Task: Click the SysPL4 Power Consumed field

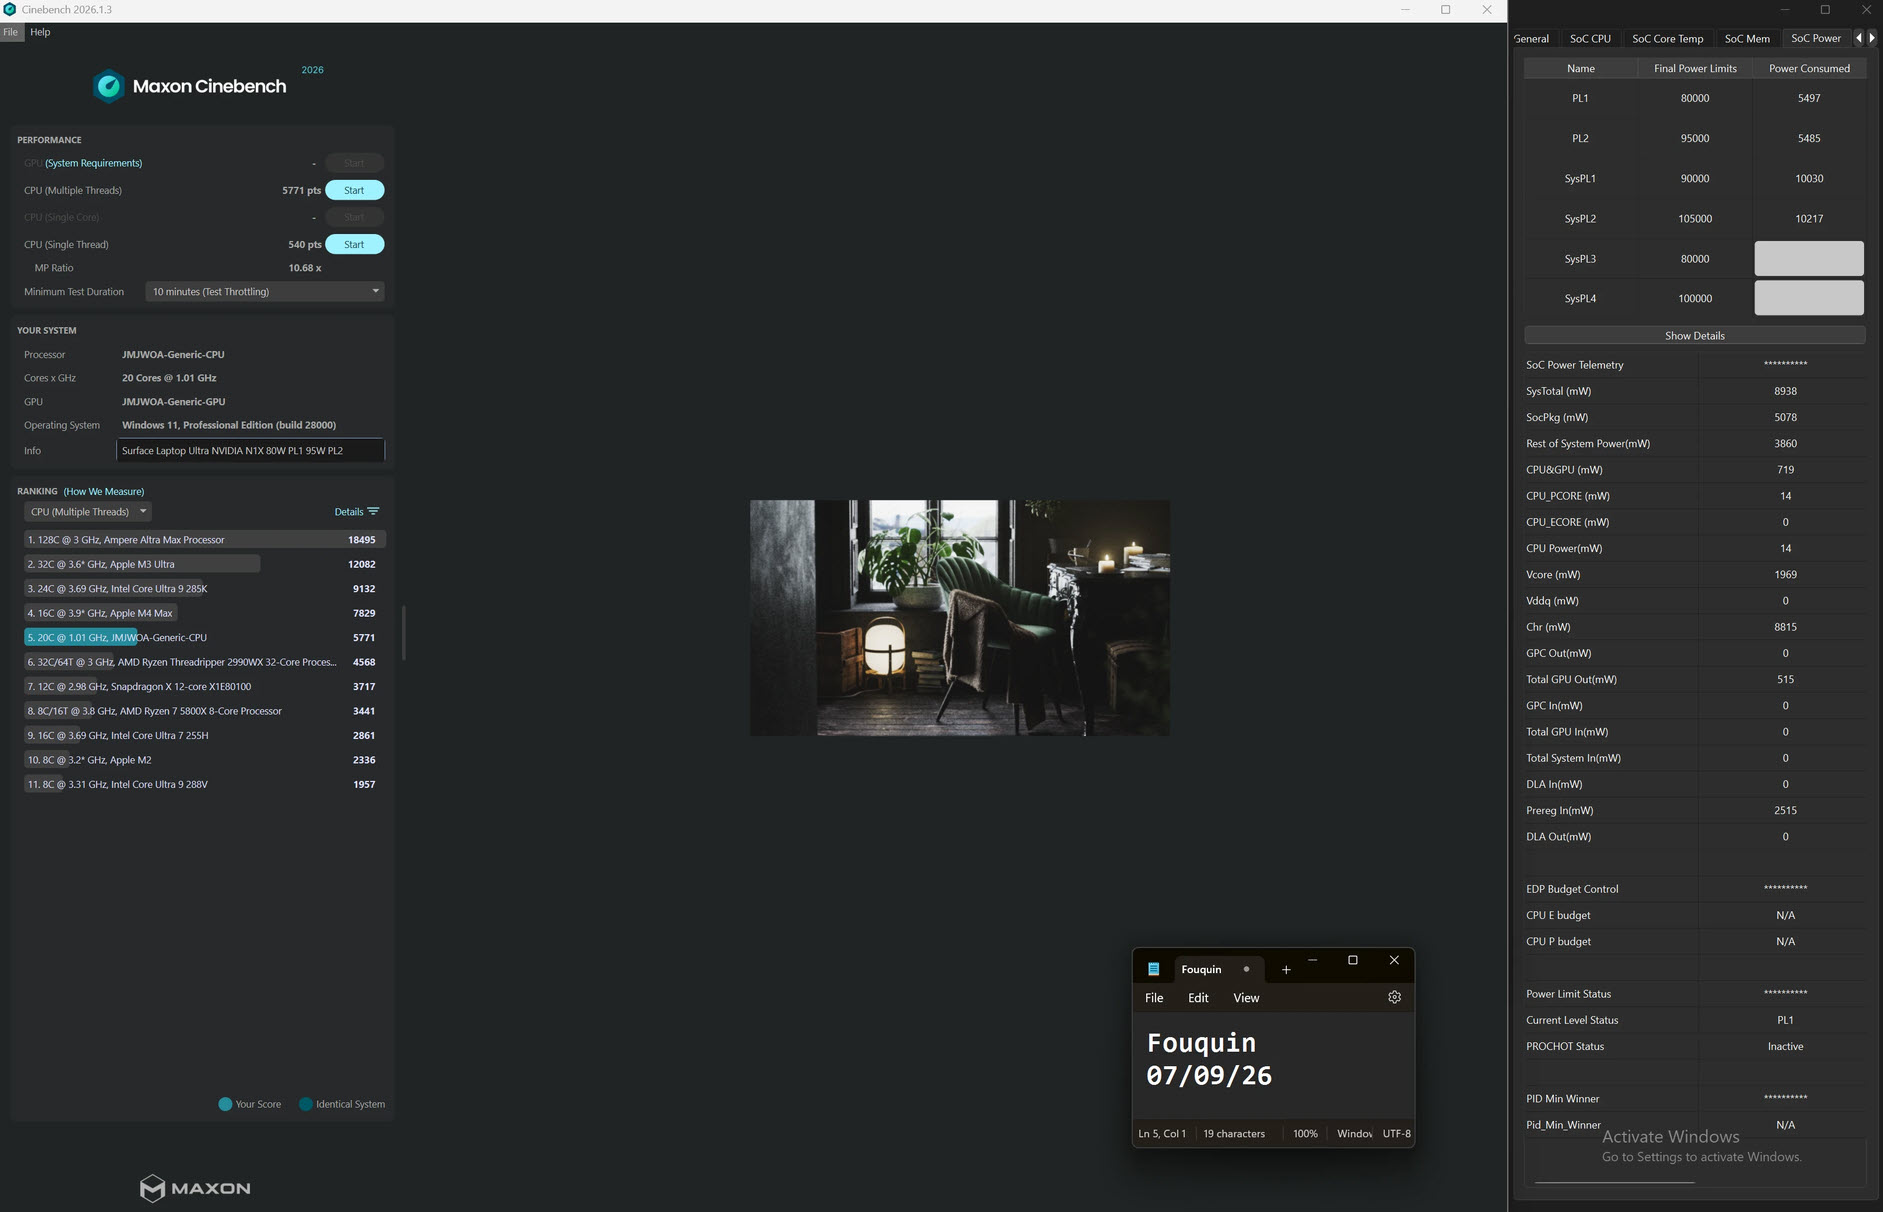Action: tap(1808, 298)
